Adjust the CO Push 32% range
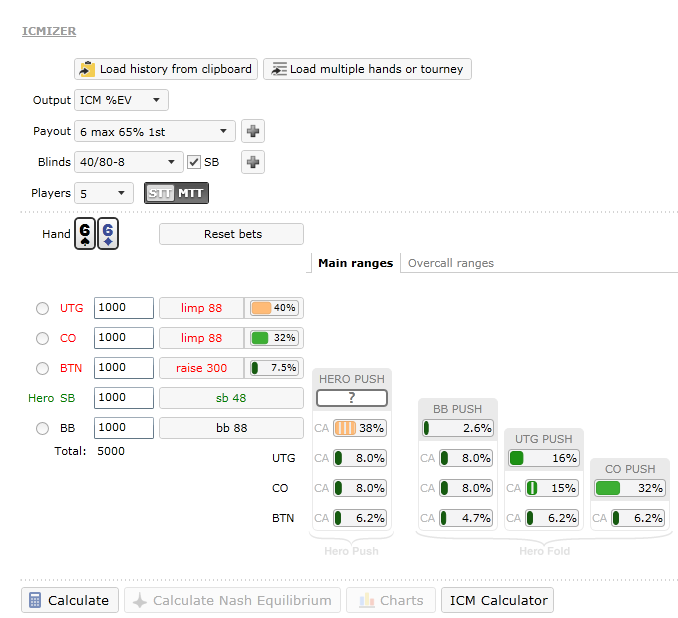678x618 pixels. pos(630,488)
